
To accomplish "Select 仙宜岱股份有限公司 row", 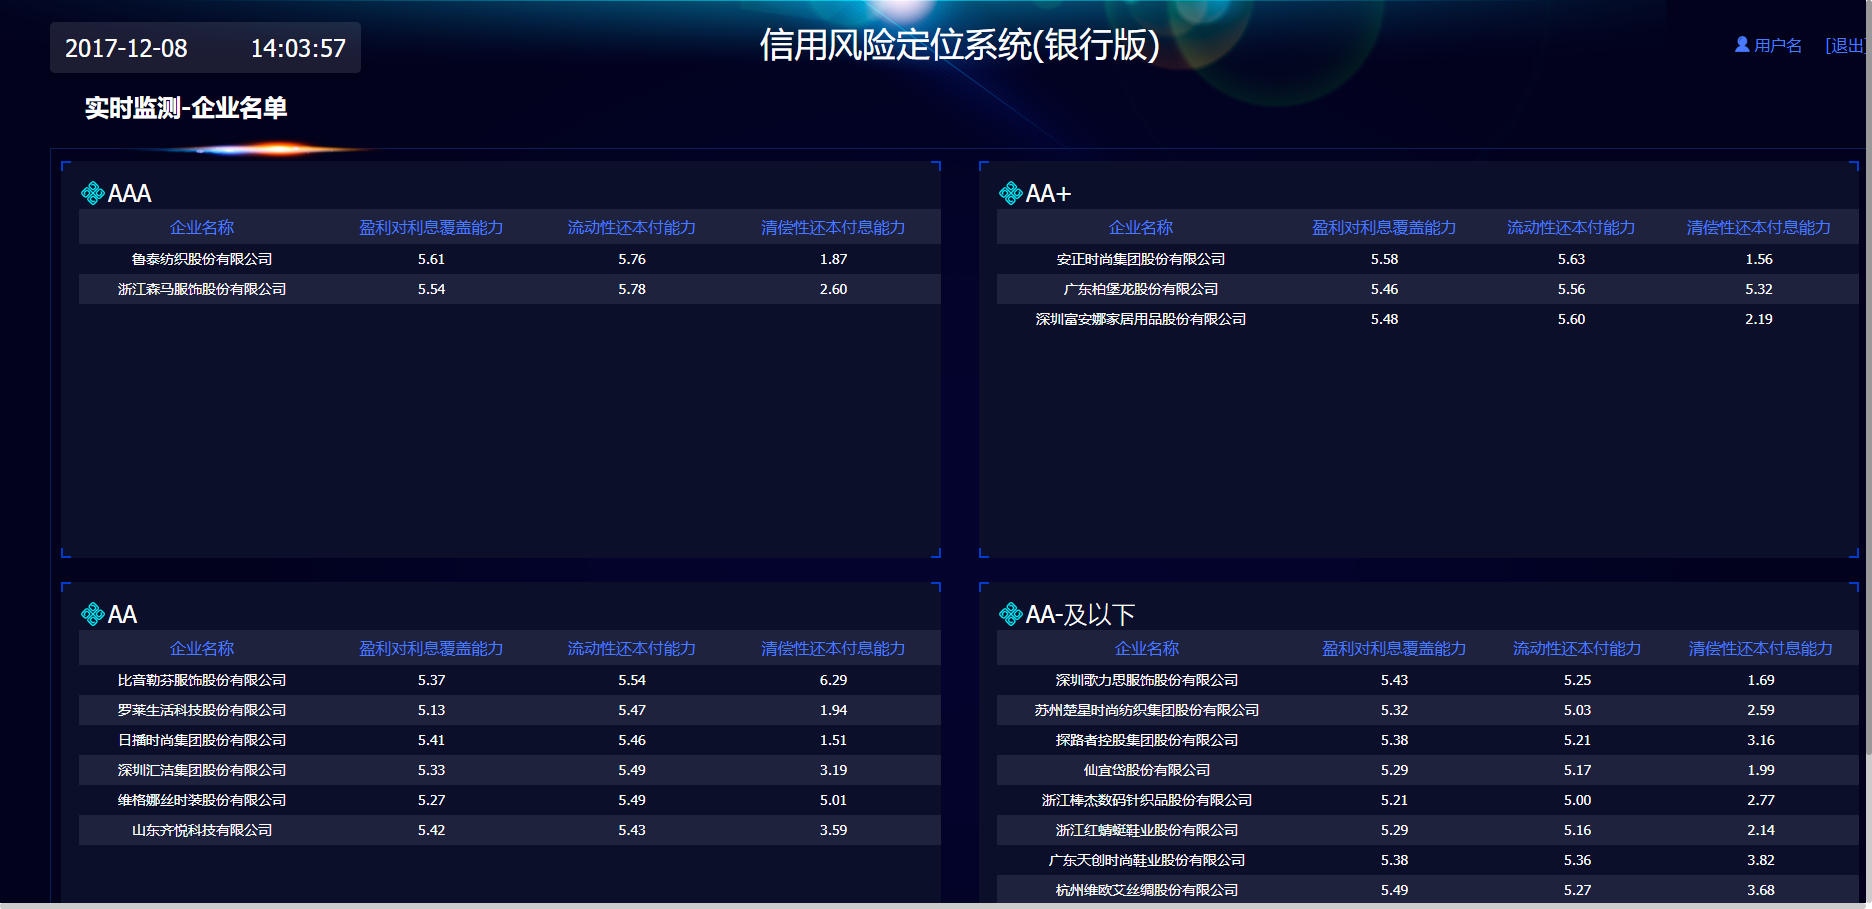I will [x=1428, y=770].
